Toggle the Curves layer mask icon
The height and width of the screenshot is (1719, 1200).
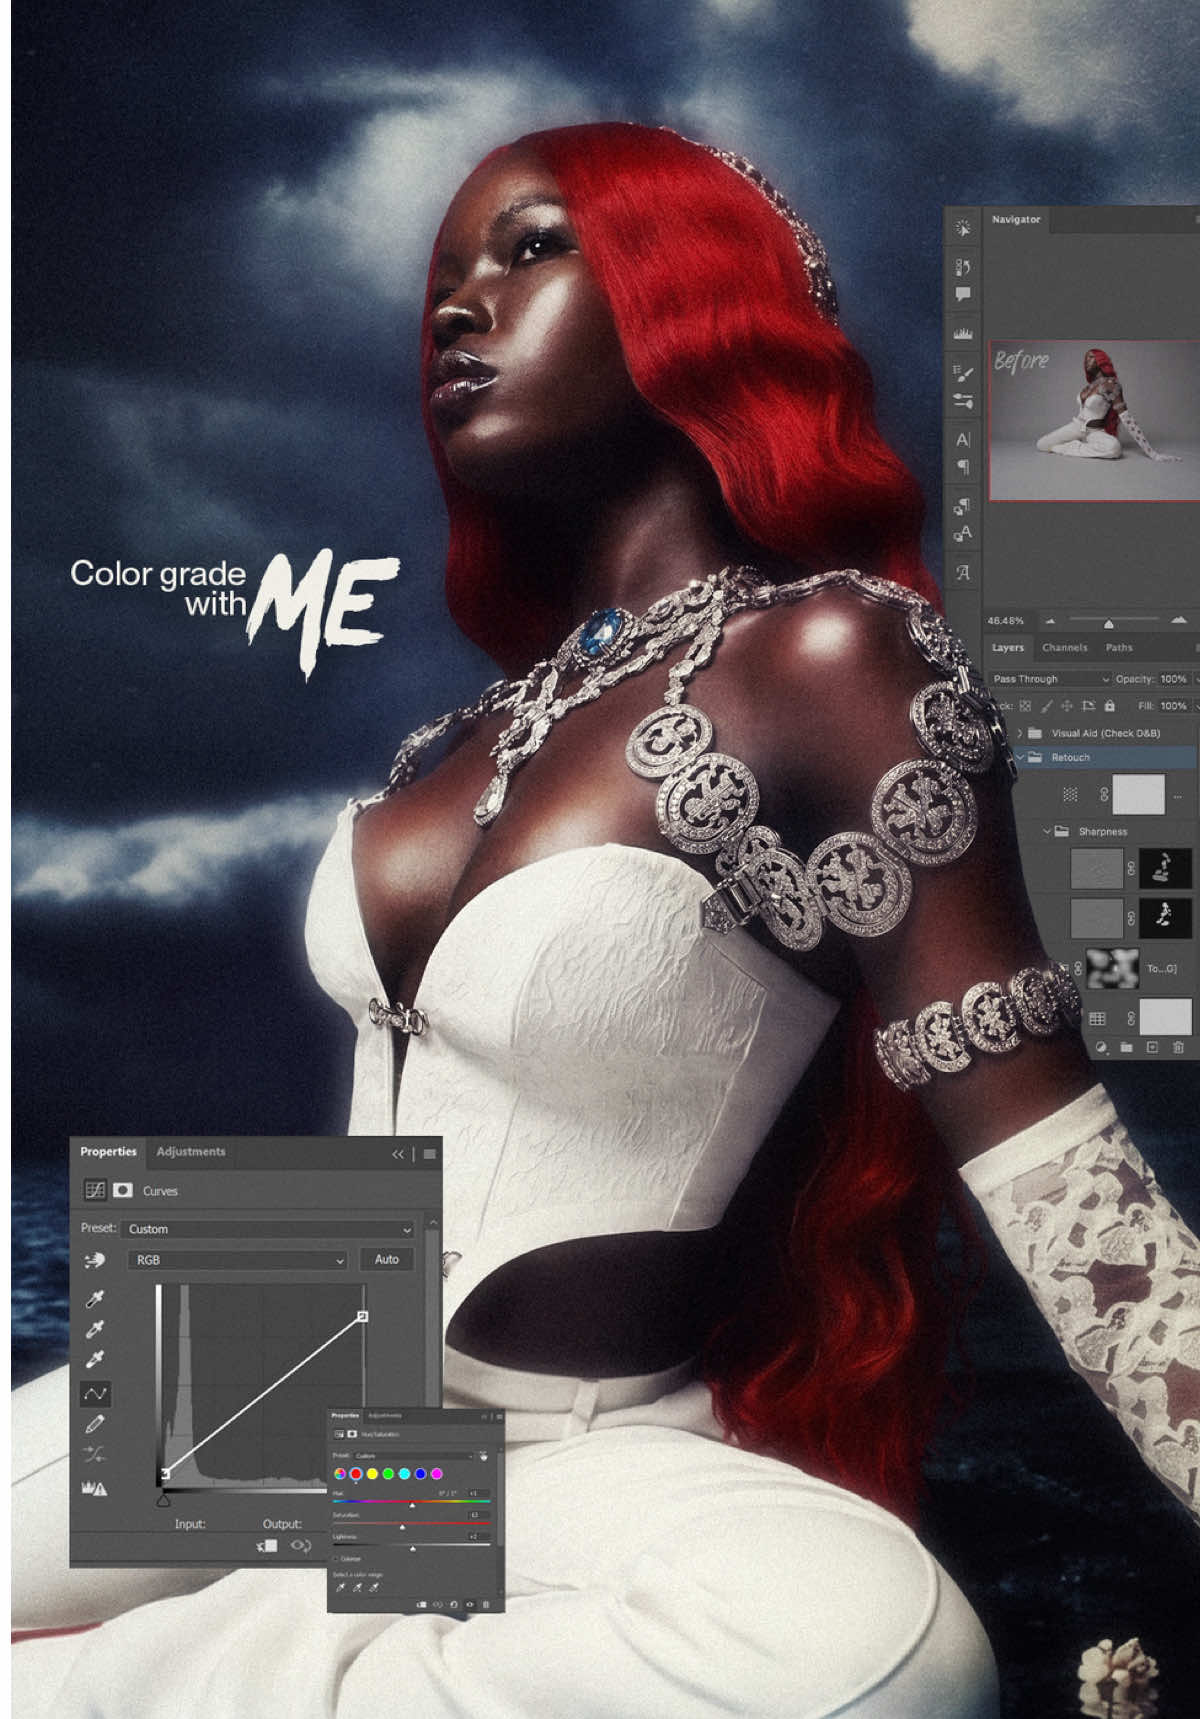pyautogui.click(x=123, y=1190)
